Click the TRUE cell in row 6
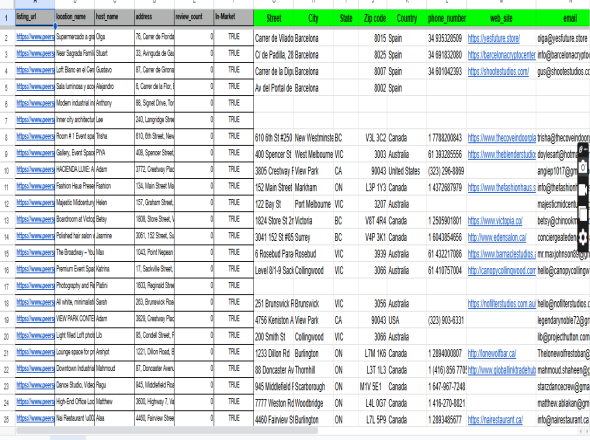Image resolution: width=590 pixels, height=440 pixels. pos(234,103)
